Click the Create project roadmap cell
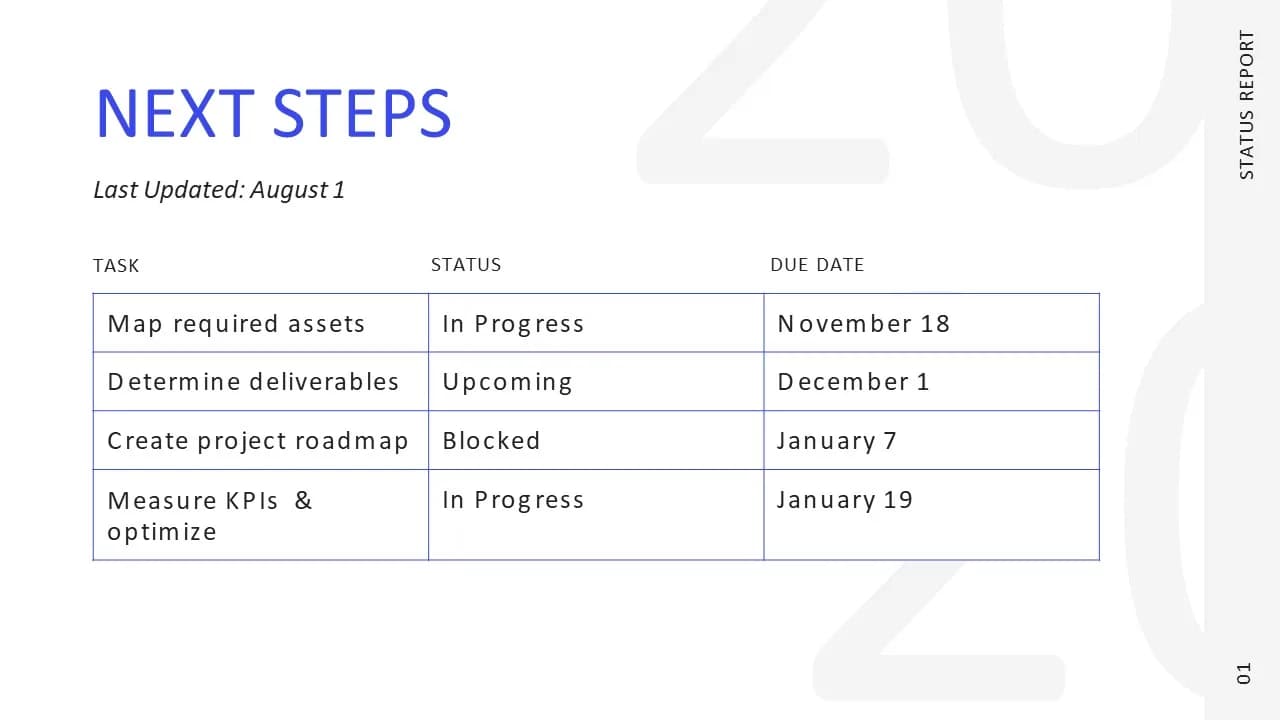This screenshot has width=1280, height=720. [261, 440]
